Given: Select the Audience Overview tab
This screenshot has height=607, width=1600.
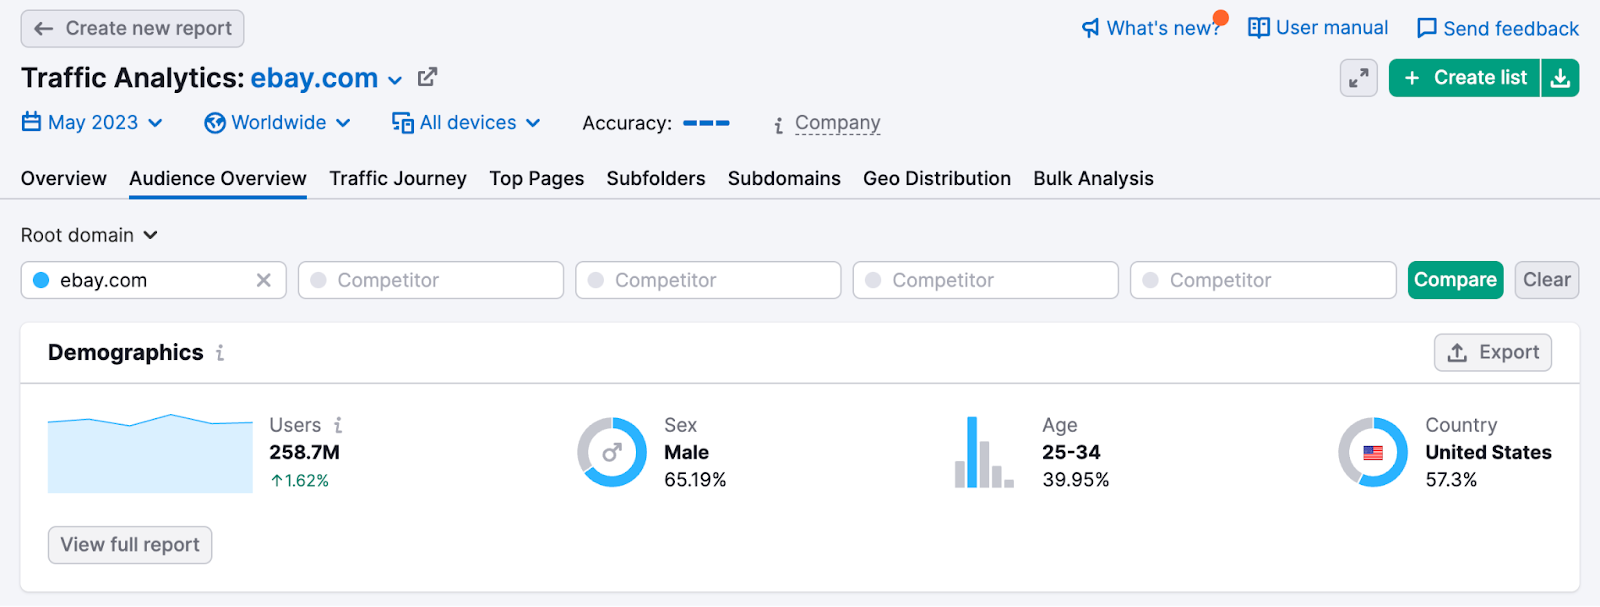Looking at the screenshot, I should 218,178.
